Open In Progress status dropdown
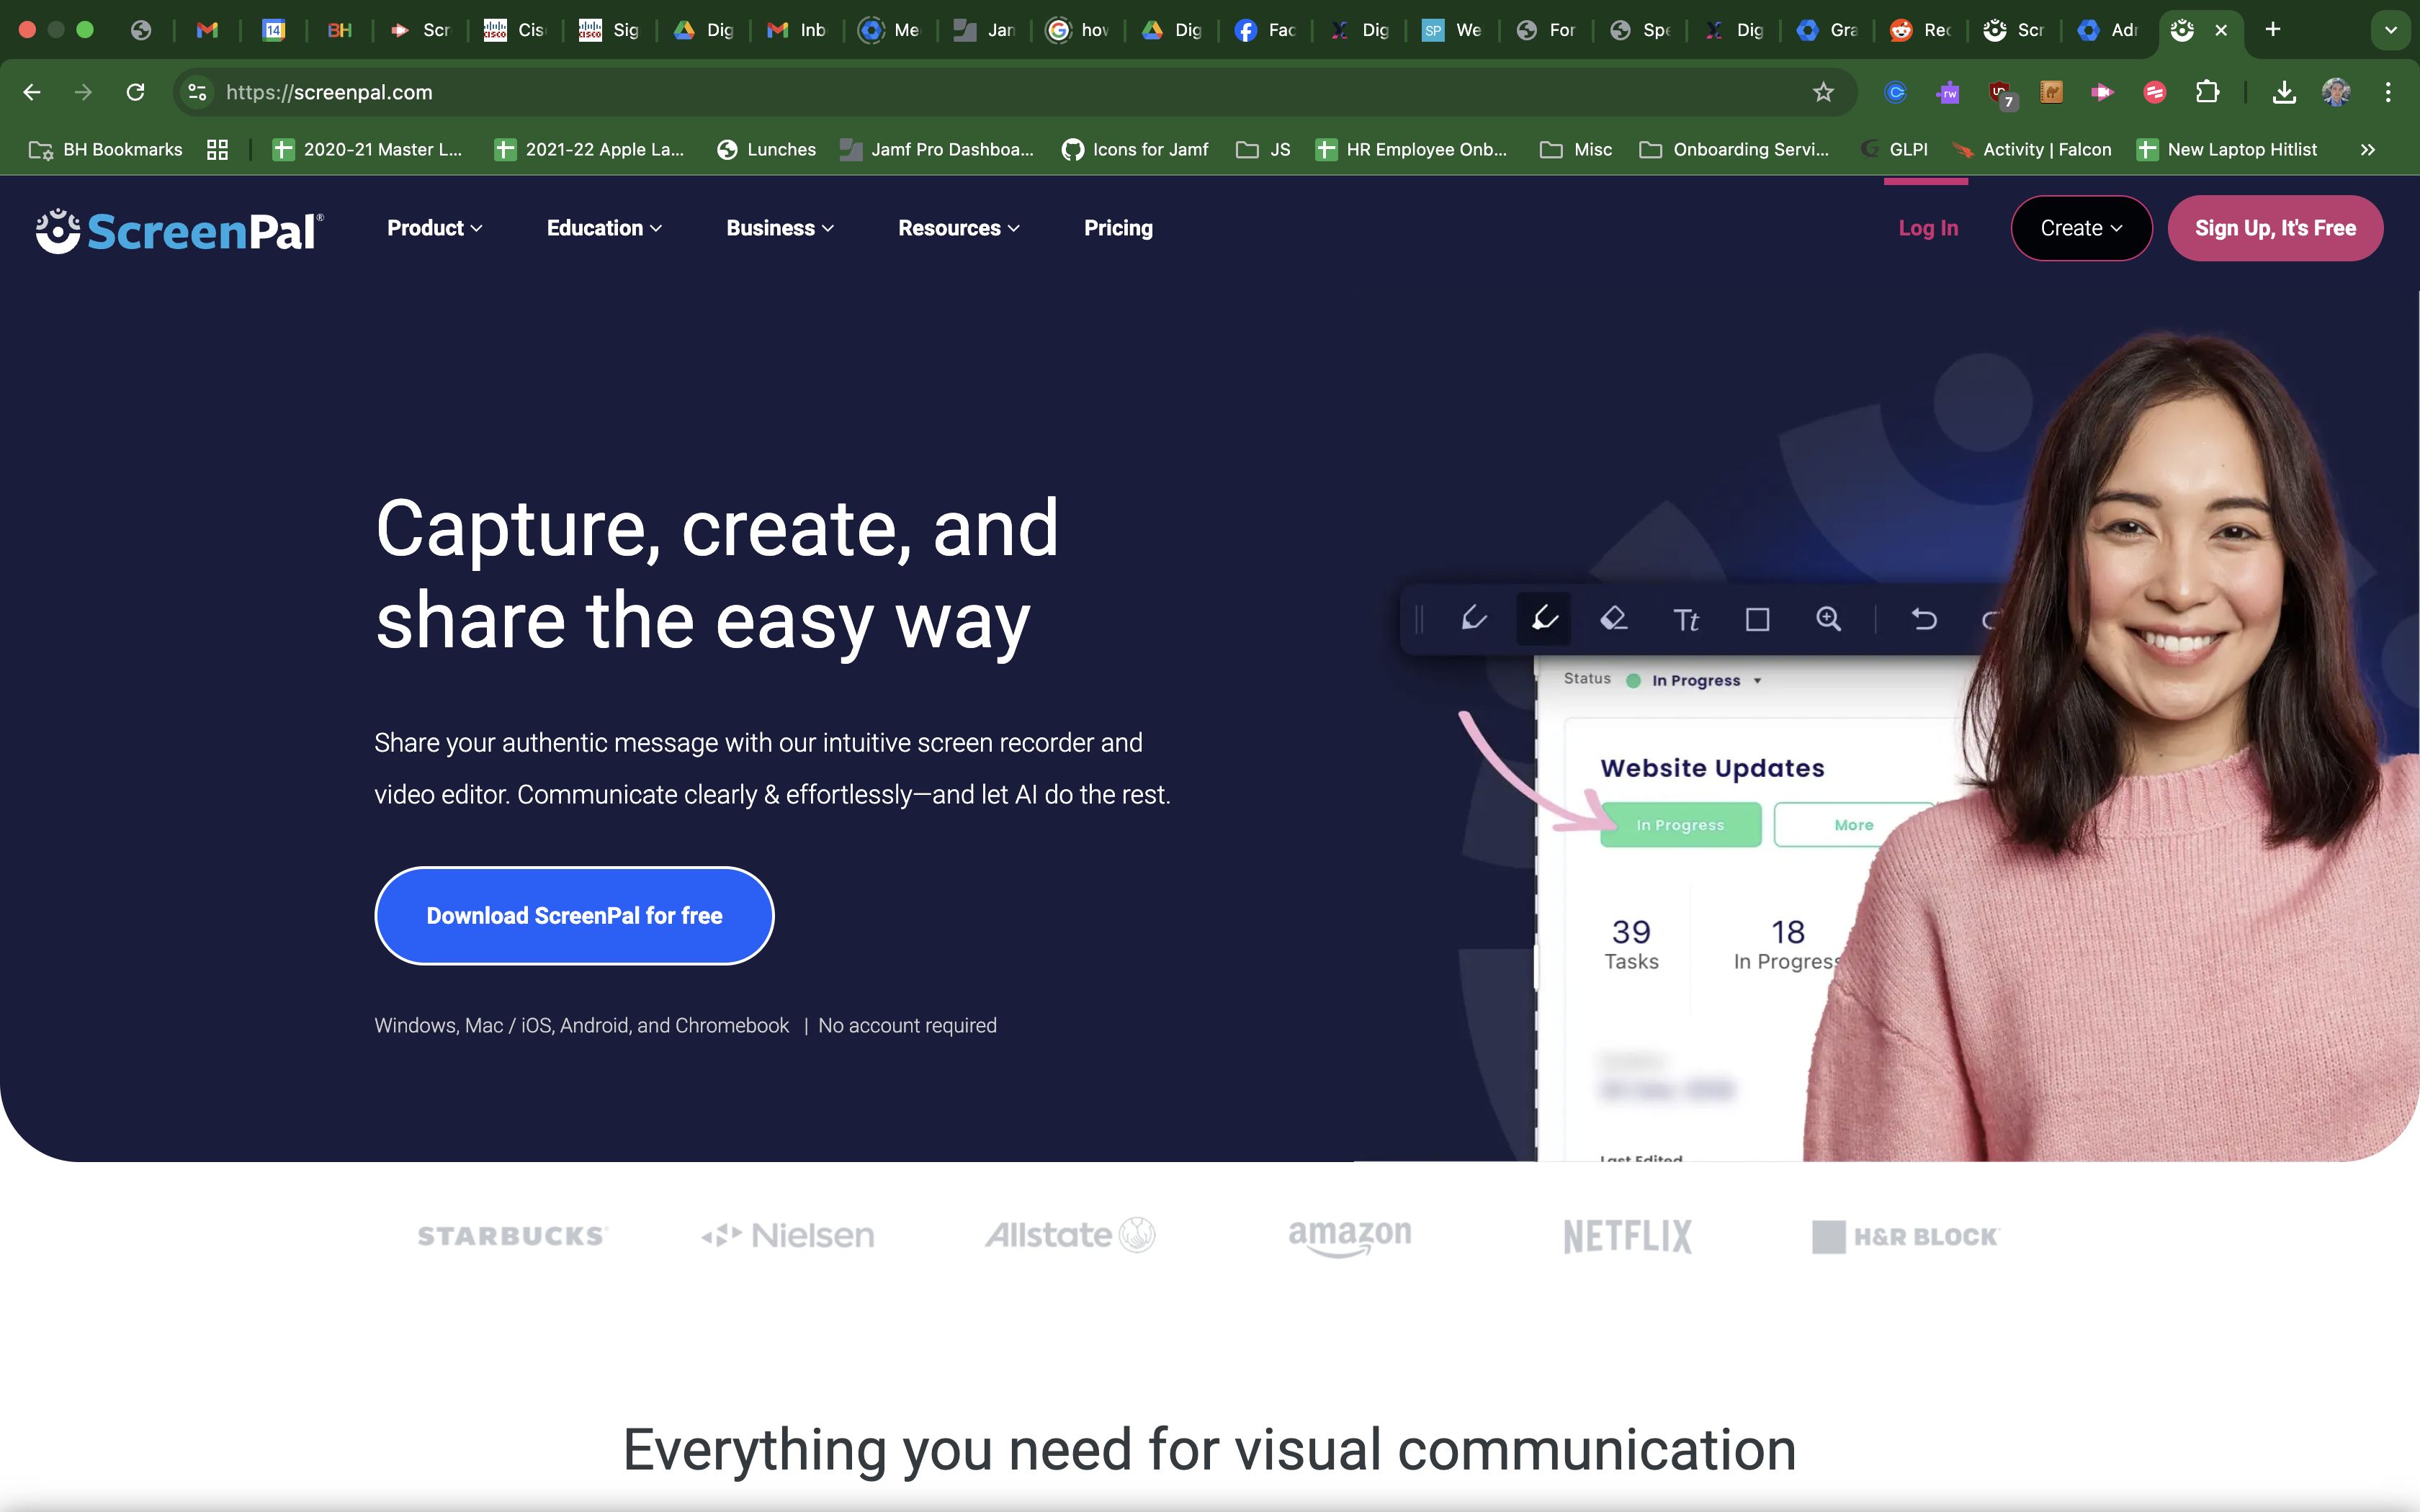 [1706, 681]
